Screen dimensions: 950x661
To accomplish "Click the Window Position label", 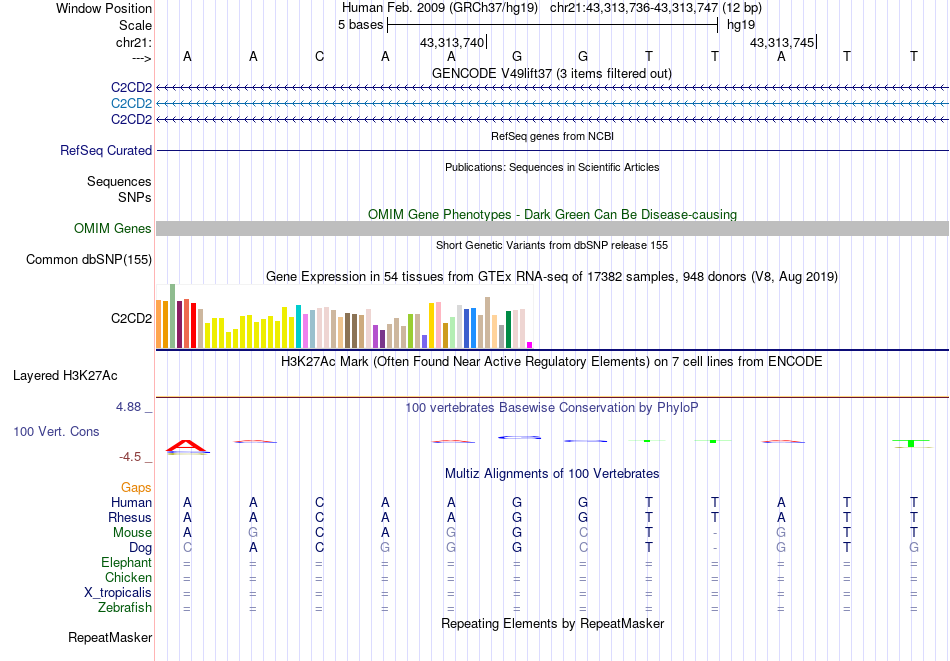I will click(x=104, y=8).
